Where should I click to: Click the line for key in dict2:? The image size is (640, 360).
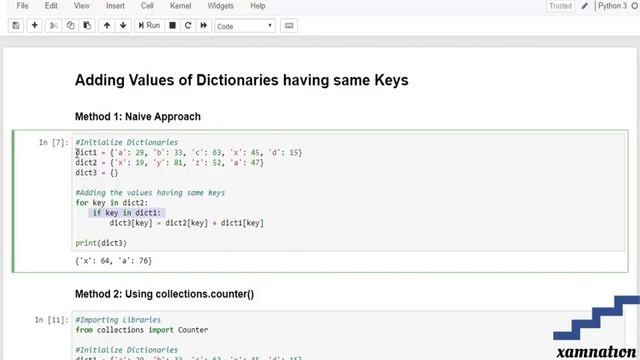(111, 203)
